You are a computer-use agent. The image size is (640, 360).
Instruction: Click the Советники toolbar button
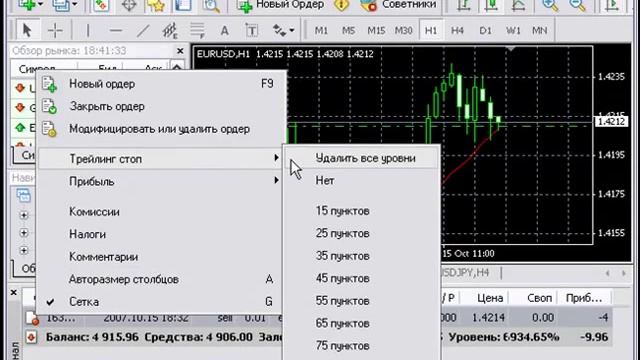coord(398,5)
